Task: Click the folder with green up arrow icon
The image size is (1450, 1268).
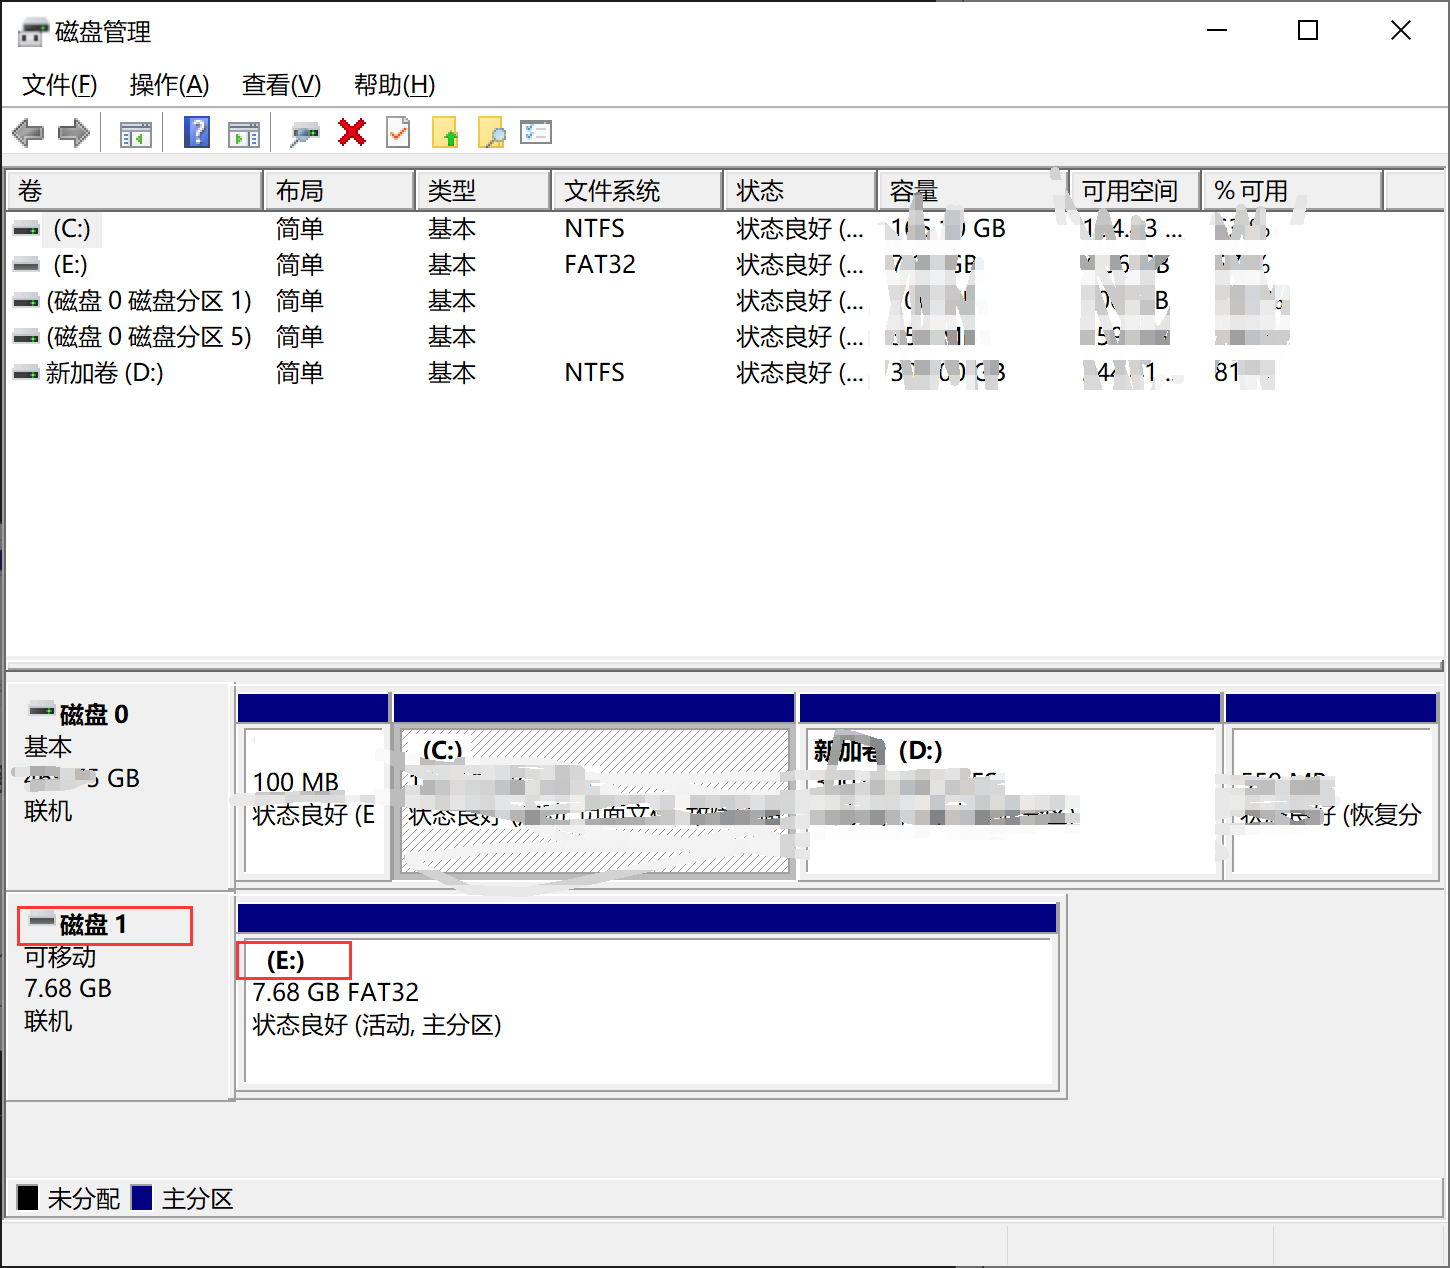Action: pyautogui.click(x=445, y=132)
